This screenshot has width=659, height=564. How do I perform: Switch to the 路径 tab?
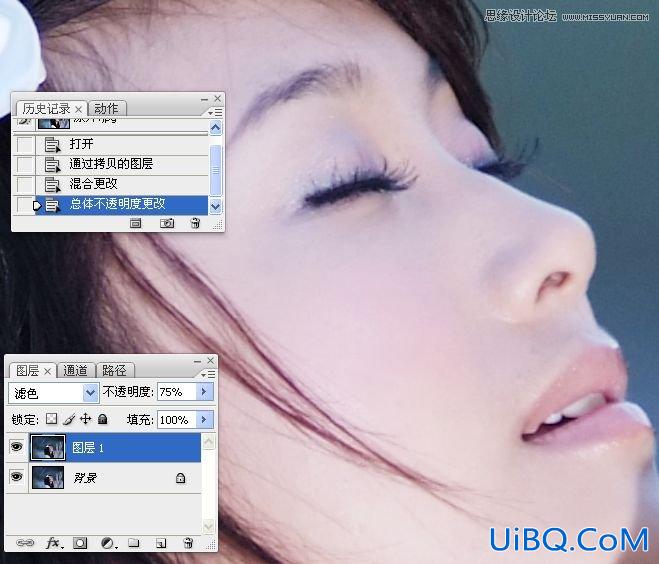114,370
